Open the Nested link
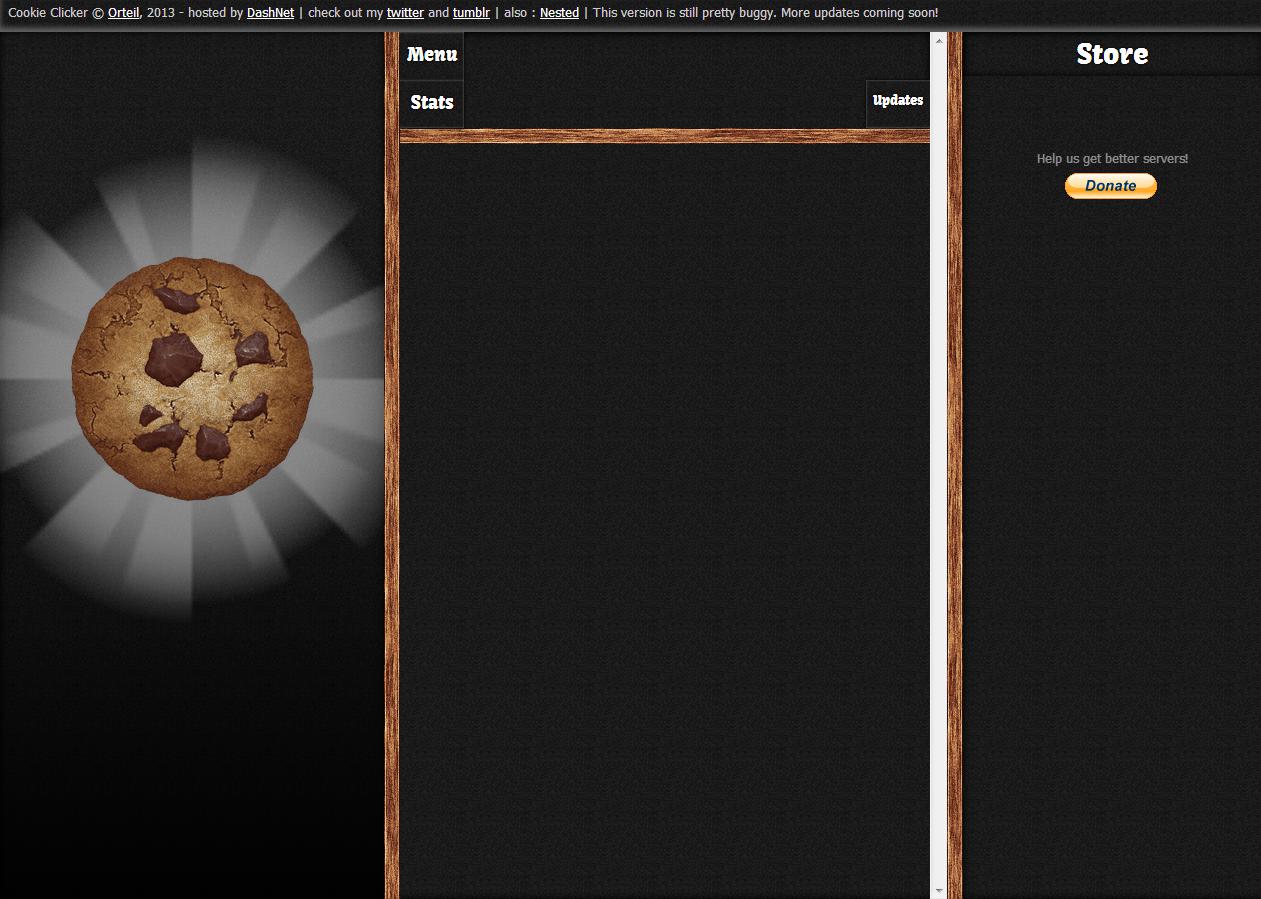This screenshot has width=1261, height=899. pos(559,13)
